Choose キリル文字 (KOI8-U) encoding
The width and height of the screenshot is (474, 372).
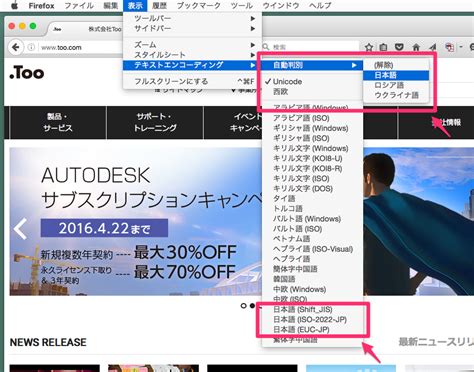312,158
